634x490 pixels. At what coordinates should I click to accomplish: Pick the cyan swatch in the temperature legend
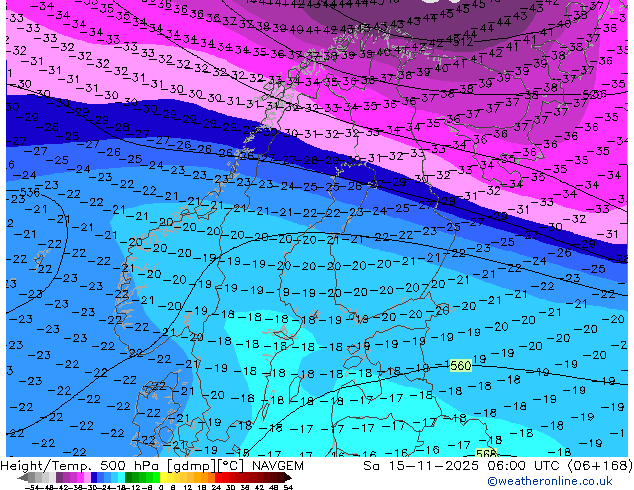point(121,477)
